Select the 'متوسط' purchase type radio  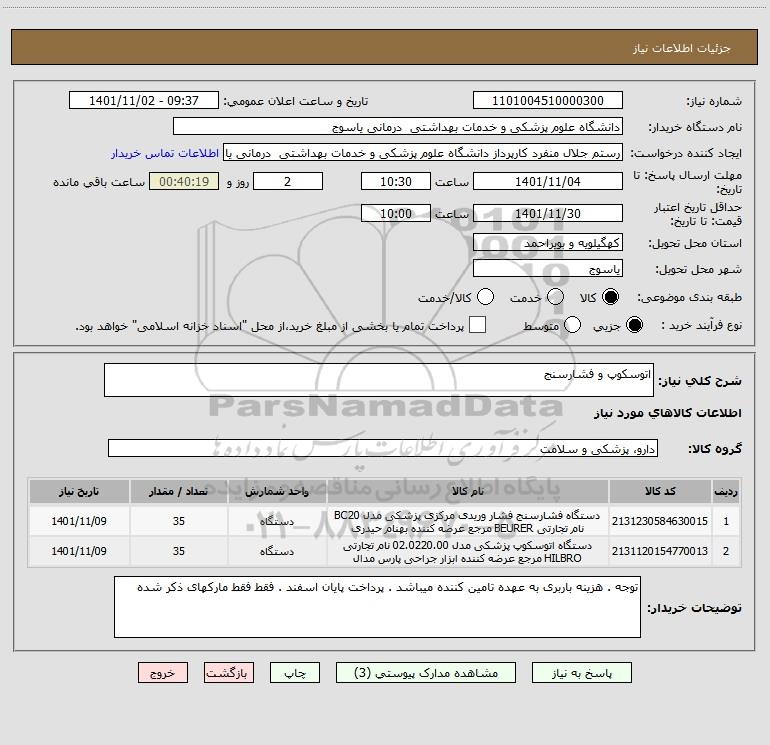(x=572, y=325)
